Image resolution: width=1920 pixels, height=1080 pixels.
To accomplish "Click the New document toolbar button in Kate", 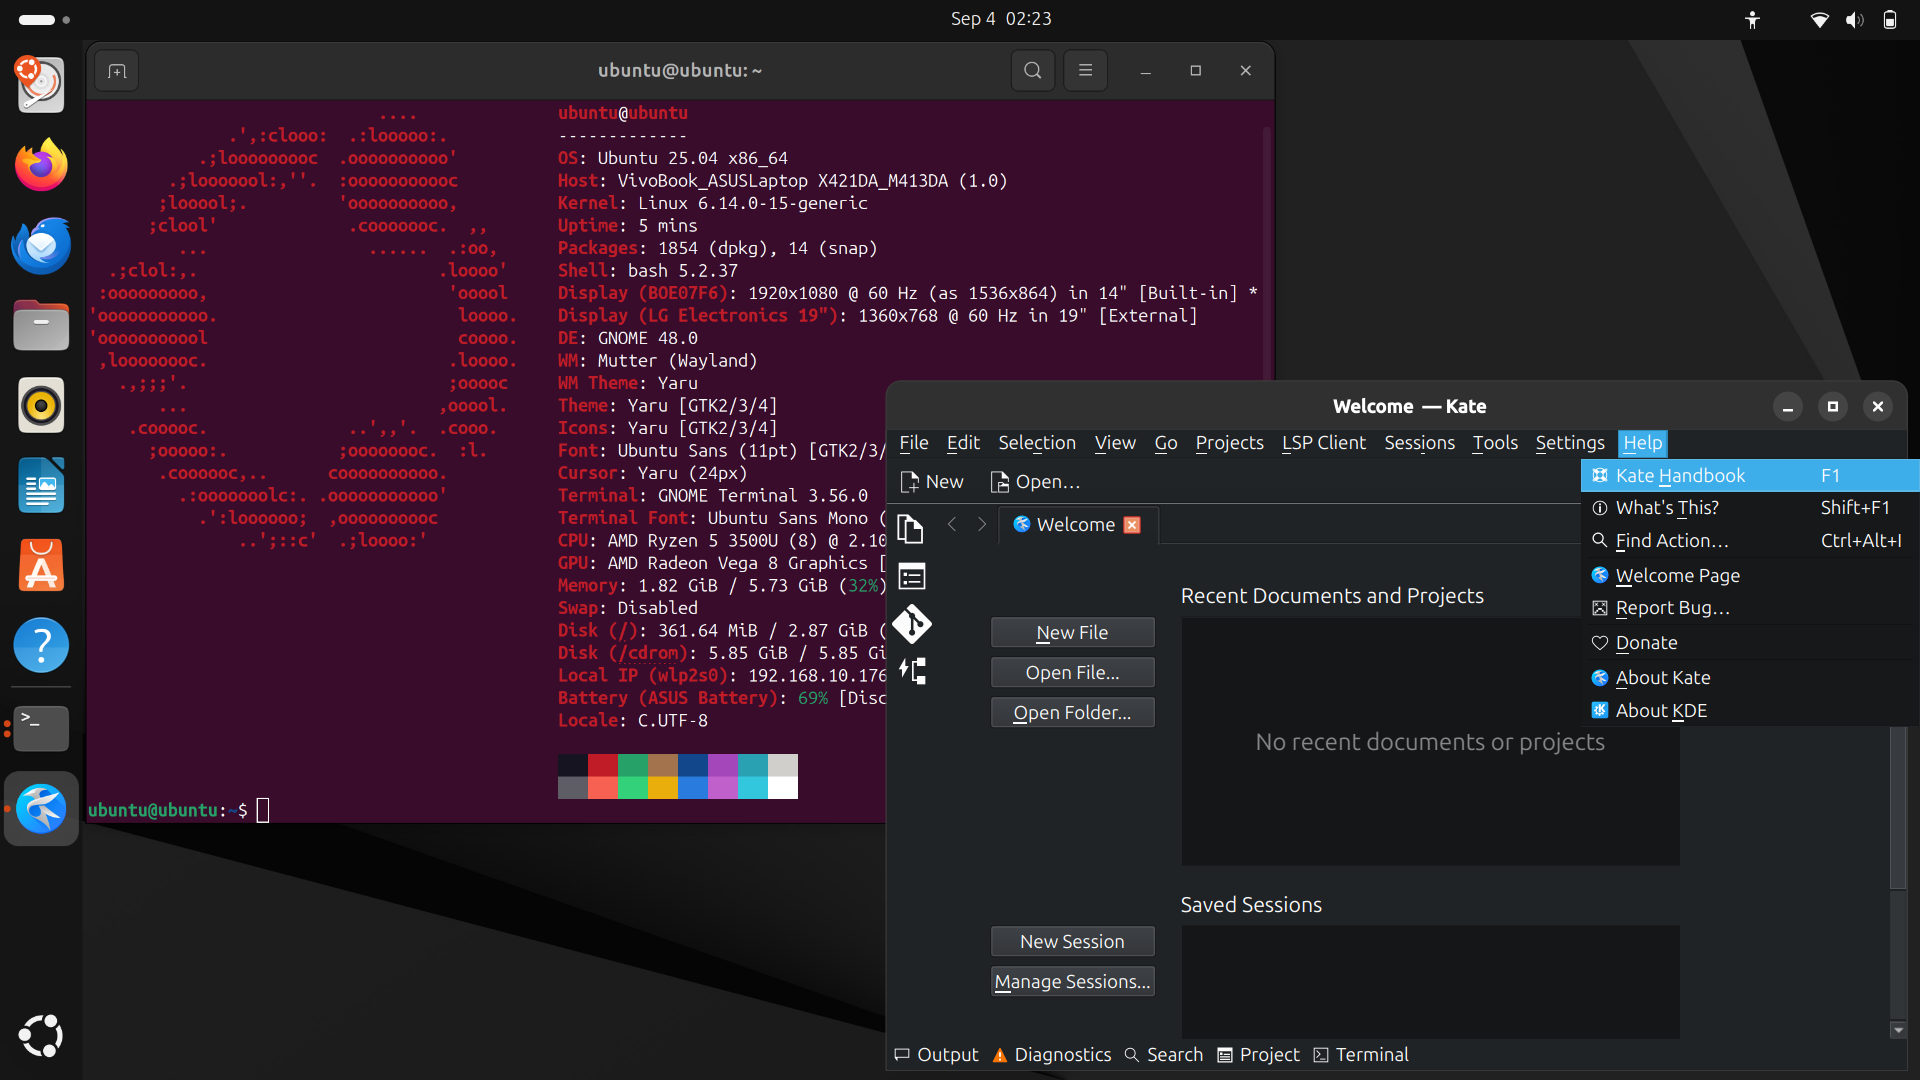I will [x=932, y=482].
